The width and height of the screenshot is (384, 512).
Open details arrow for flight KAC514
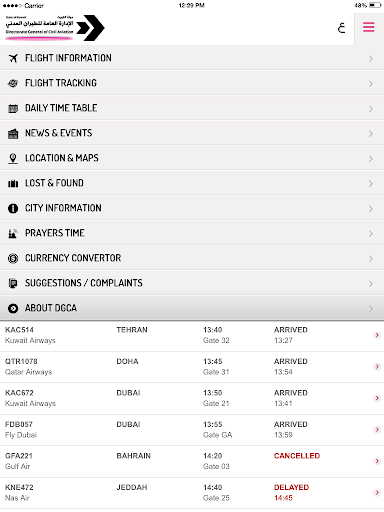(x=377, y=335)
